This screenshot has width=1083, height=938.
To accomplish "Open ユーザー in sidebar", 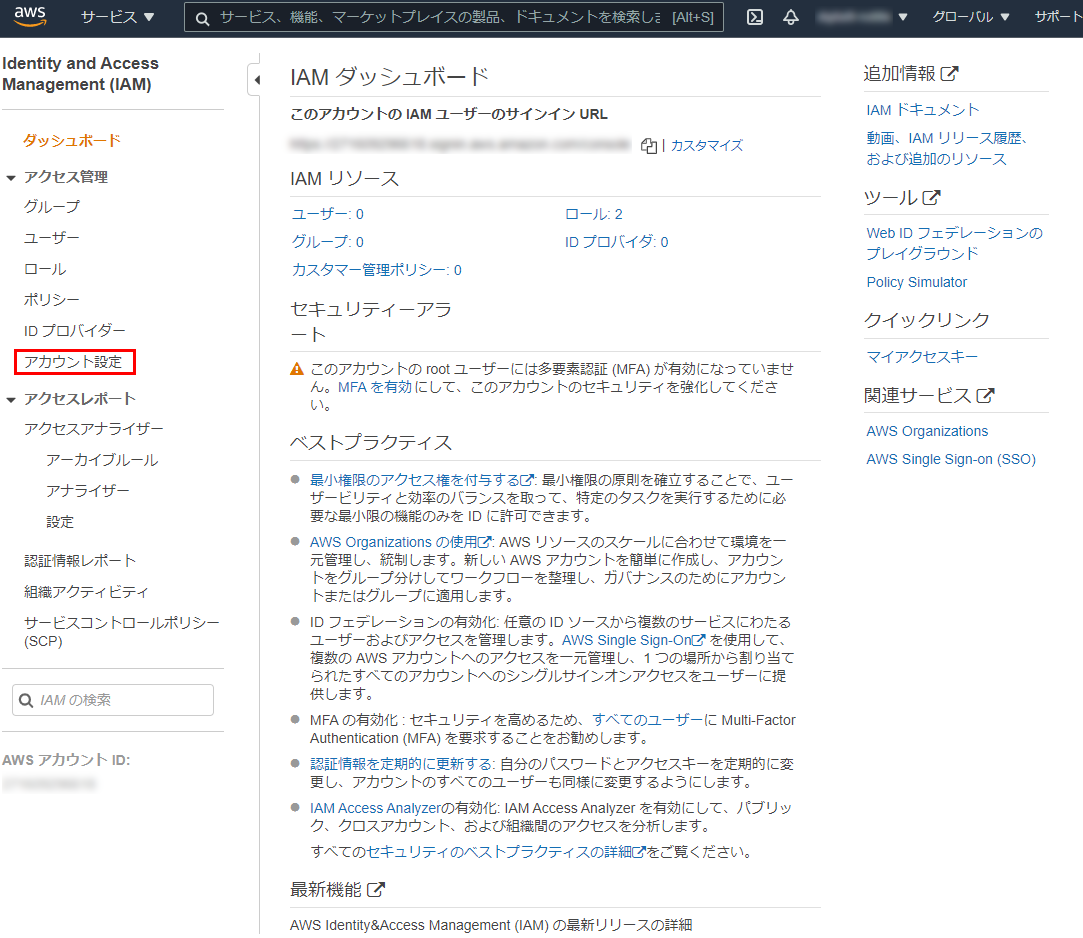I will 52,238.
